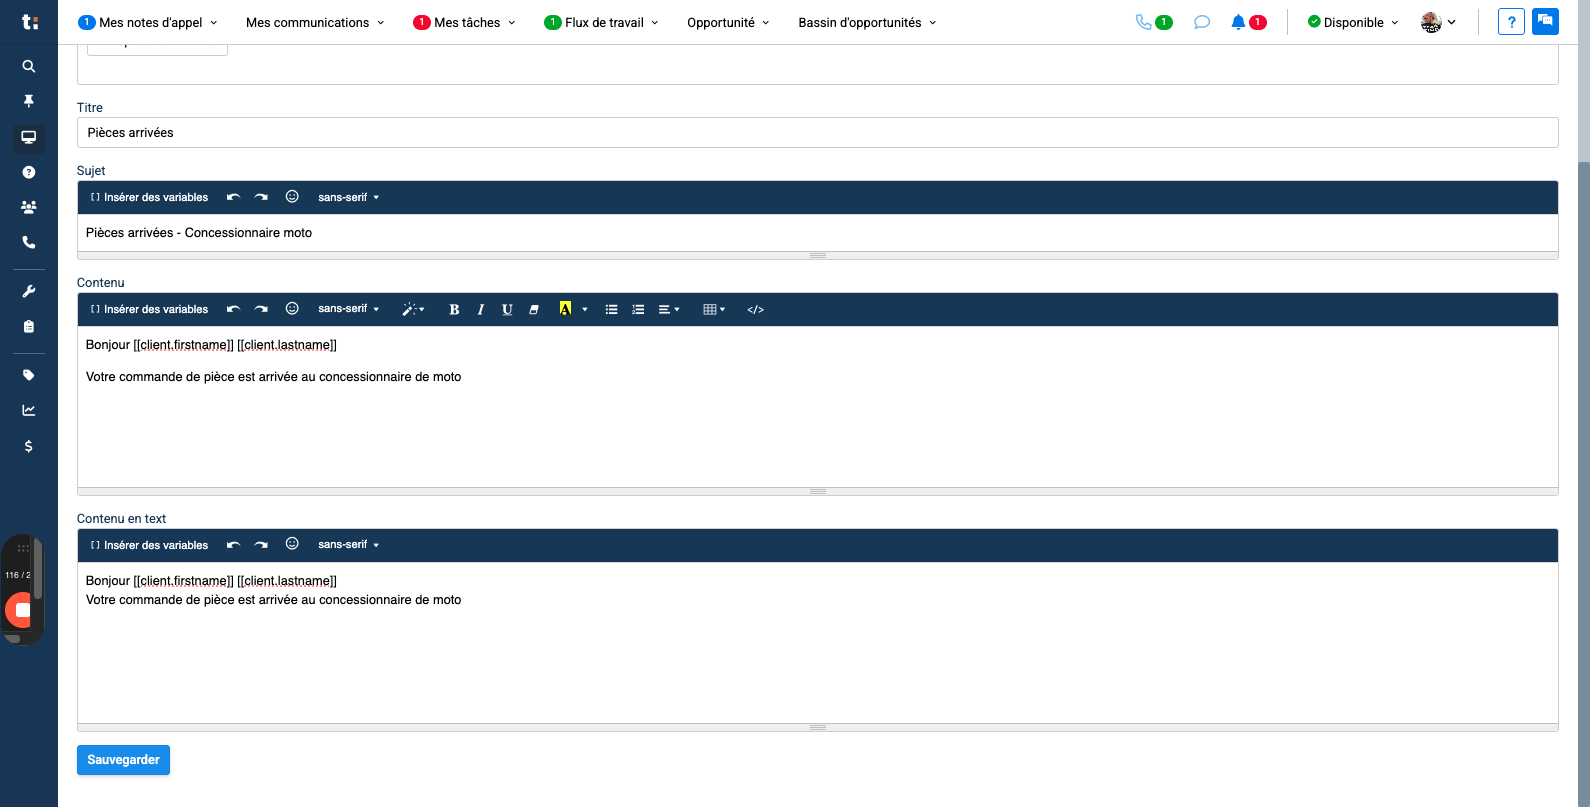Viewport: 1590px width, 807px height.
Task: Open the search icon in left sidebar
Action: pyautogui.click(x=29, y=66)
